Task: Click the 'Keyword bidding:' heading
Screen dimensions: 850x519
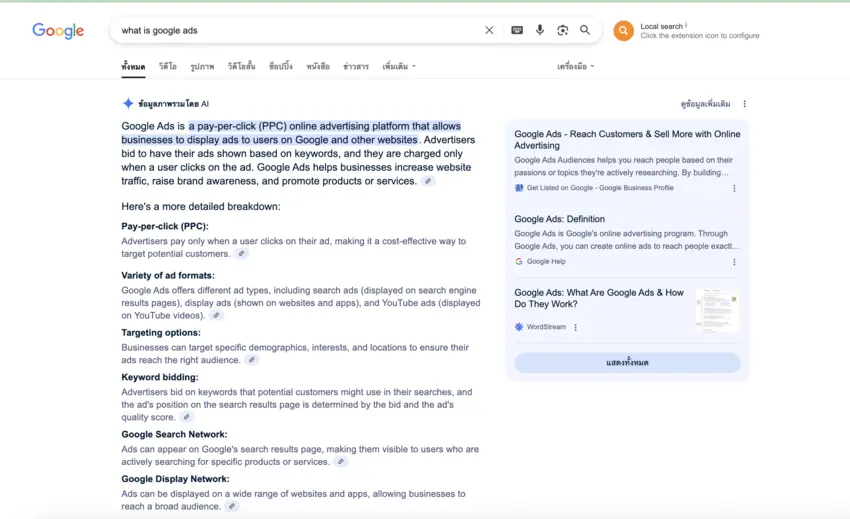Action: [160, 377]
